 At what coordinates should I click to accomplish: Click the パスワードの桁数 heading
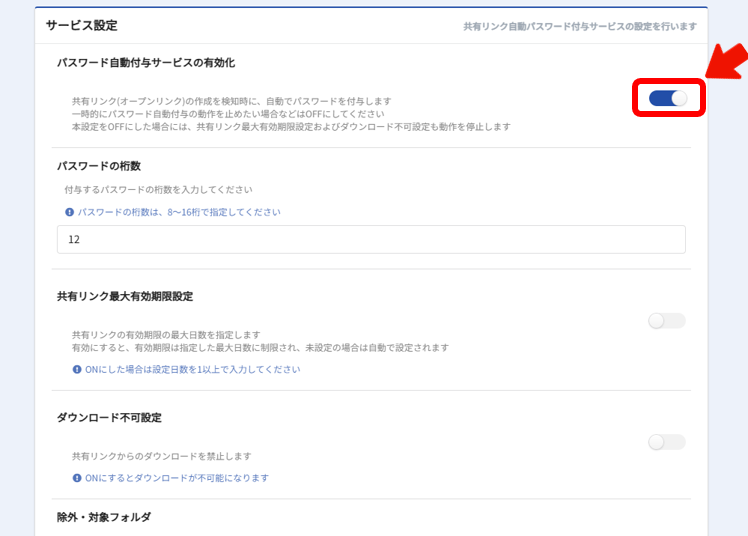tap(99, 166)
